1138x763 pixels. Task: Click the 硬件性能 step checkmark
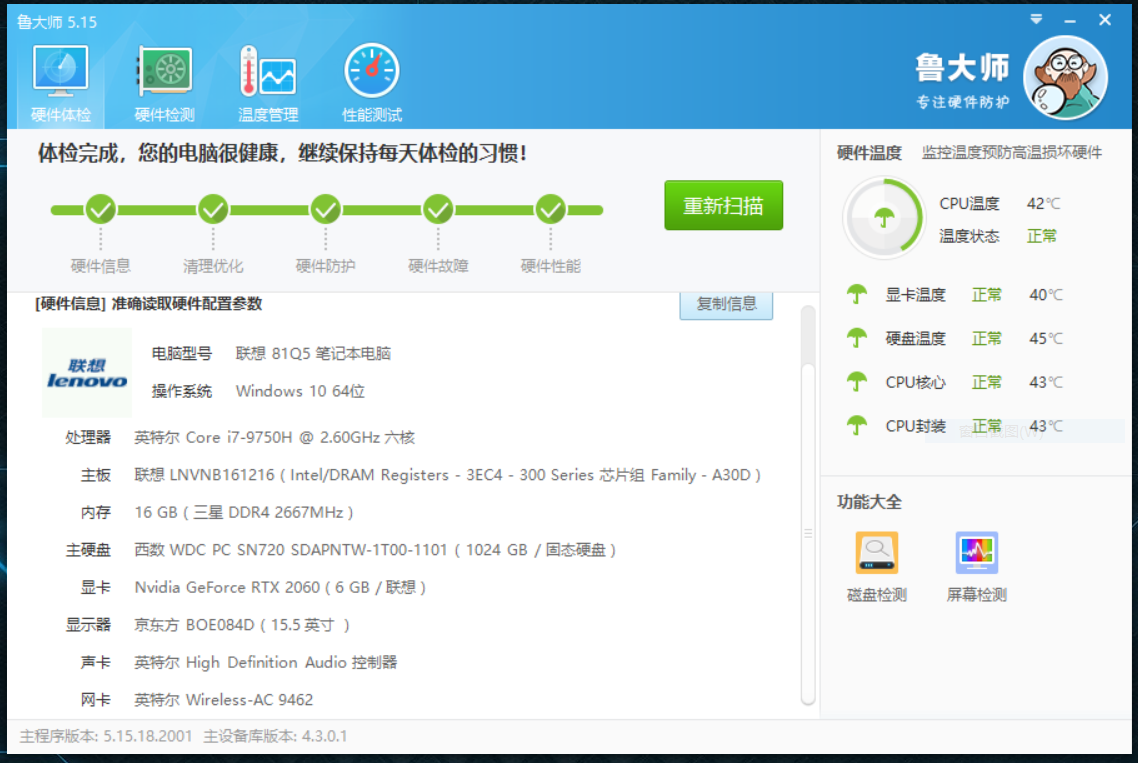tap(551, 210)
